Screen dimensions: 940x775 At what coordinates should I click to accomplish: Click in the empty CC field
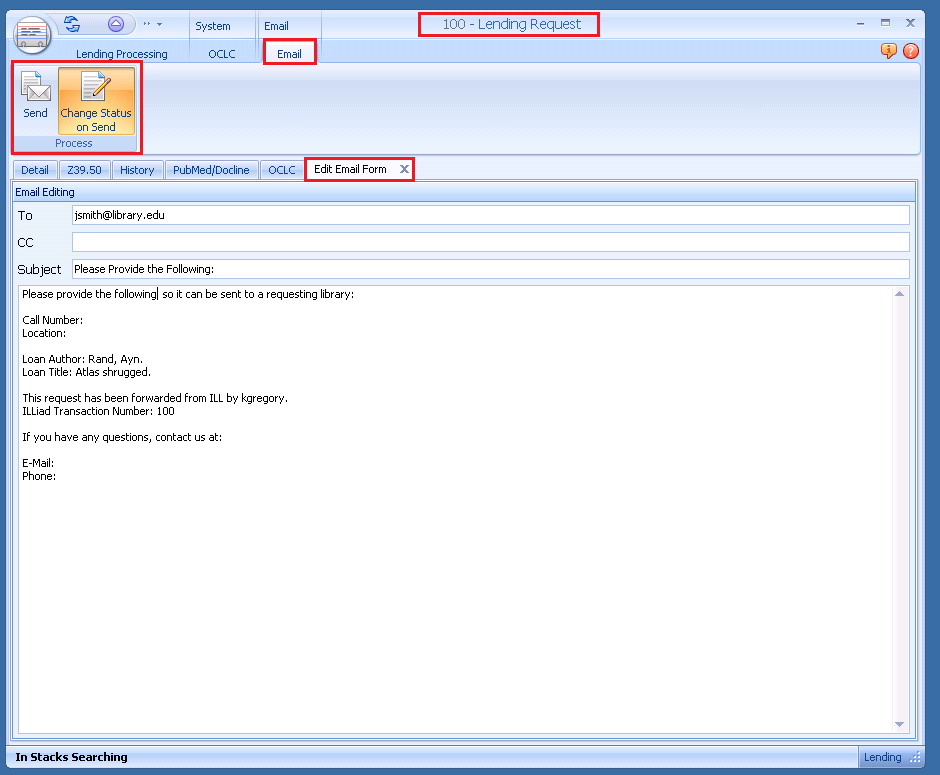[x=490, y=242]
